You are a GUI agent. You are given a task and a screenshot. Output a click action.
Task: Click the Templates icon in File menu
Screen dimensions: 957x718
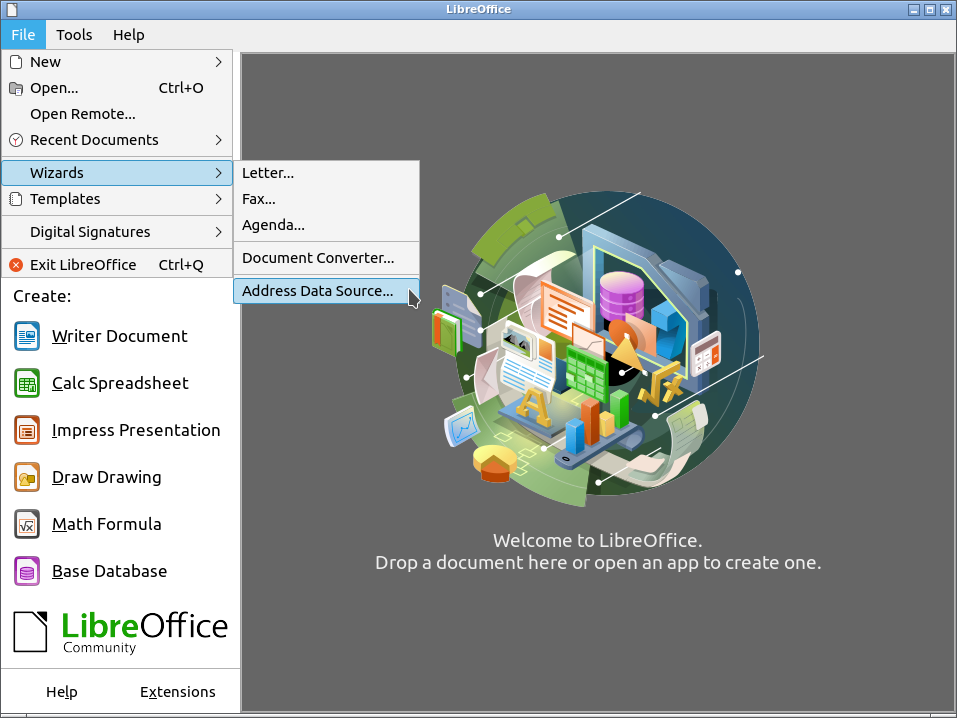(16, 199)
